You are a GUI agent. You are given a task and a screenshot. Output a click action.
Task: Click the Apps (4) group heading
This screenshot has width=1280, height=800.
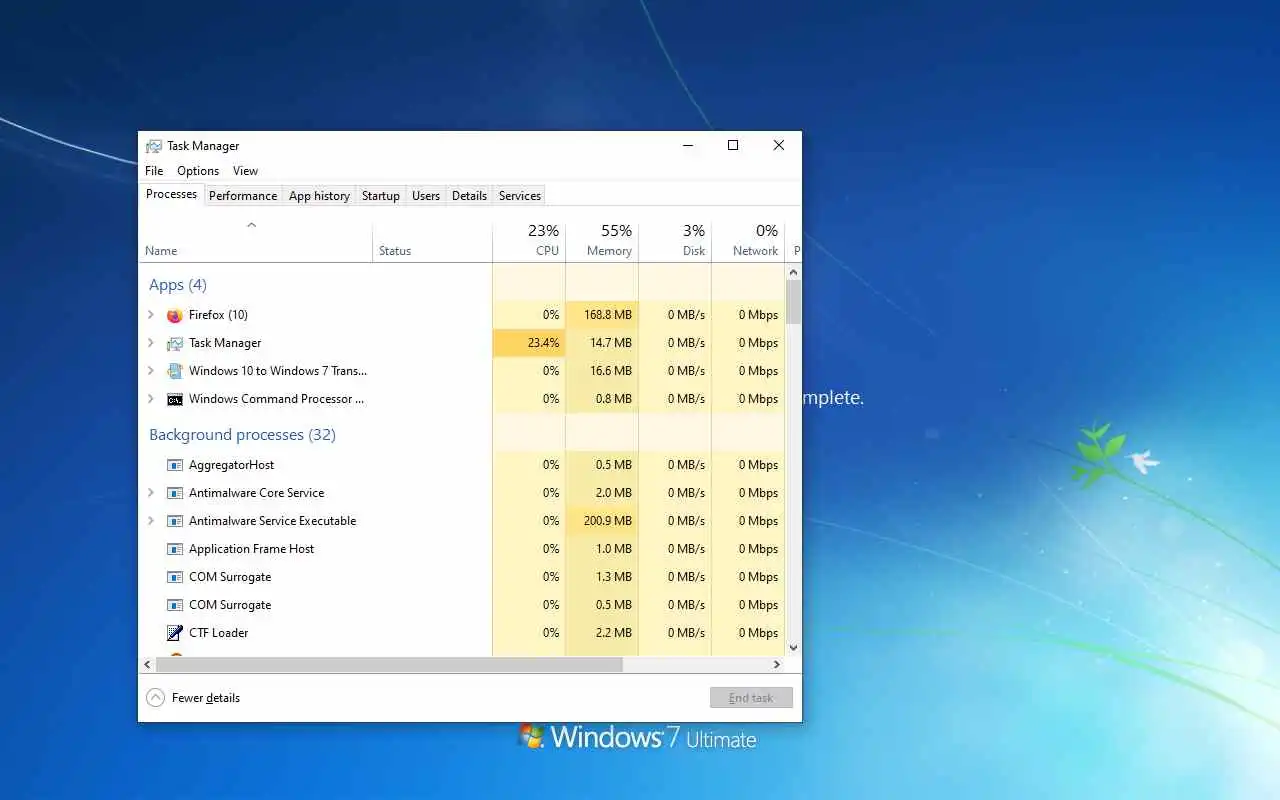point(178,285)
